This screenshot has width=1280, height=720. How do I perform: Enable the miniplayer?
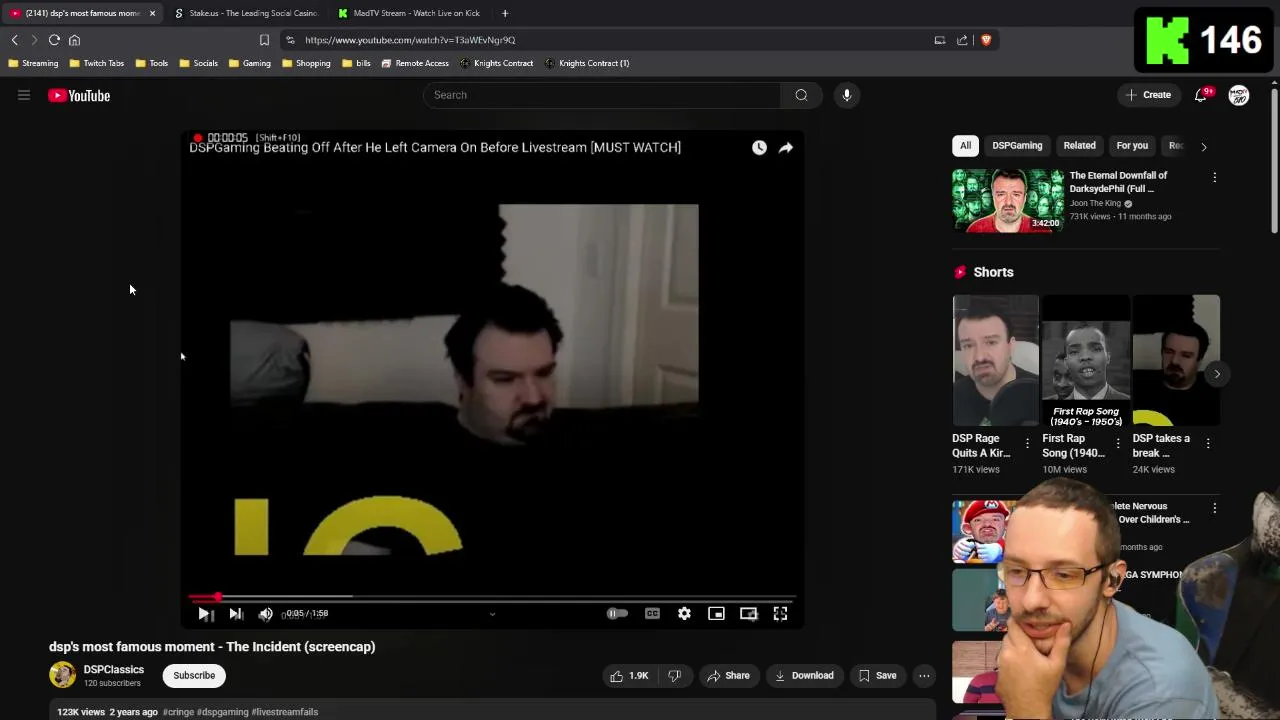[x=716, y=614]
